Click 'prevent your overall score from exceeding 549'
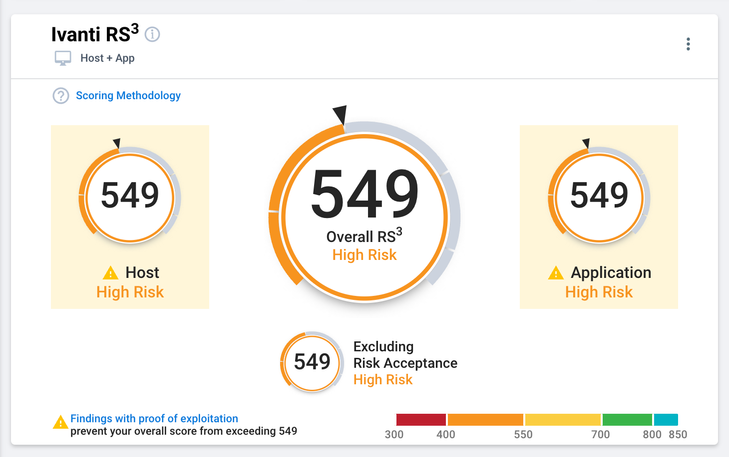 pyautogui.click(x=184, y=431)
